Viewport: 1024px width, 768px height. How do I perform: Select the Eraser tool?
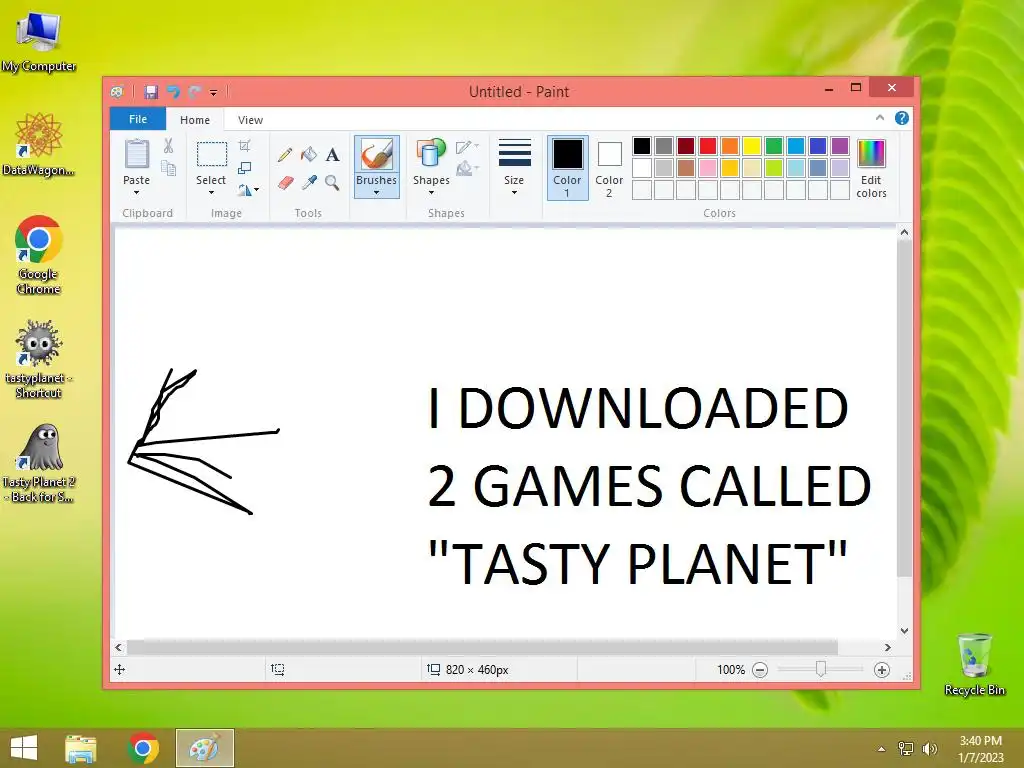285,182
